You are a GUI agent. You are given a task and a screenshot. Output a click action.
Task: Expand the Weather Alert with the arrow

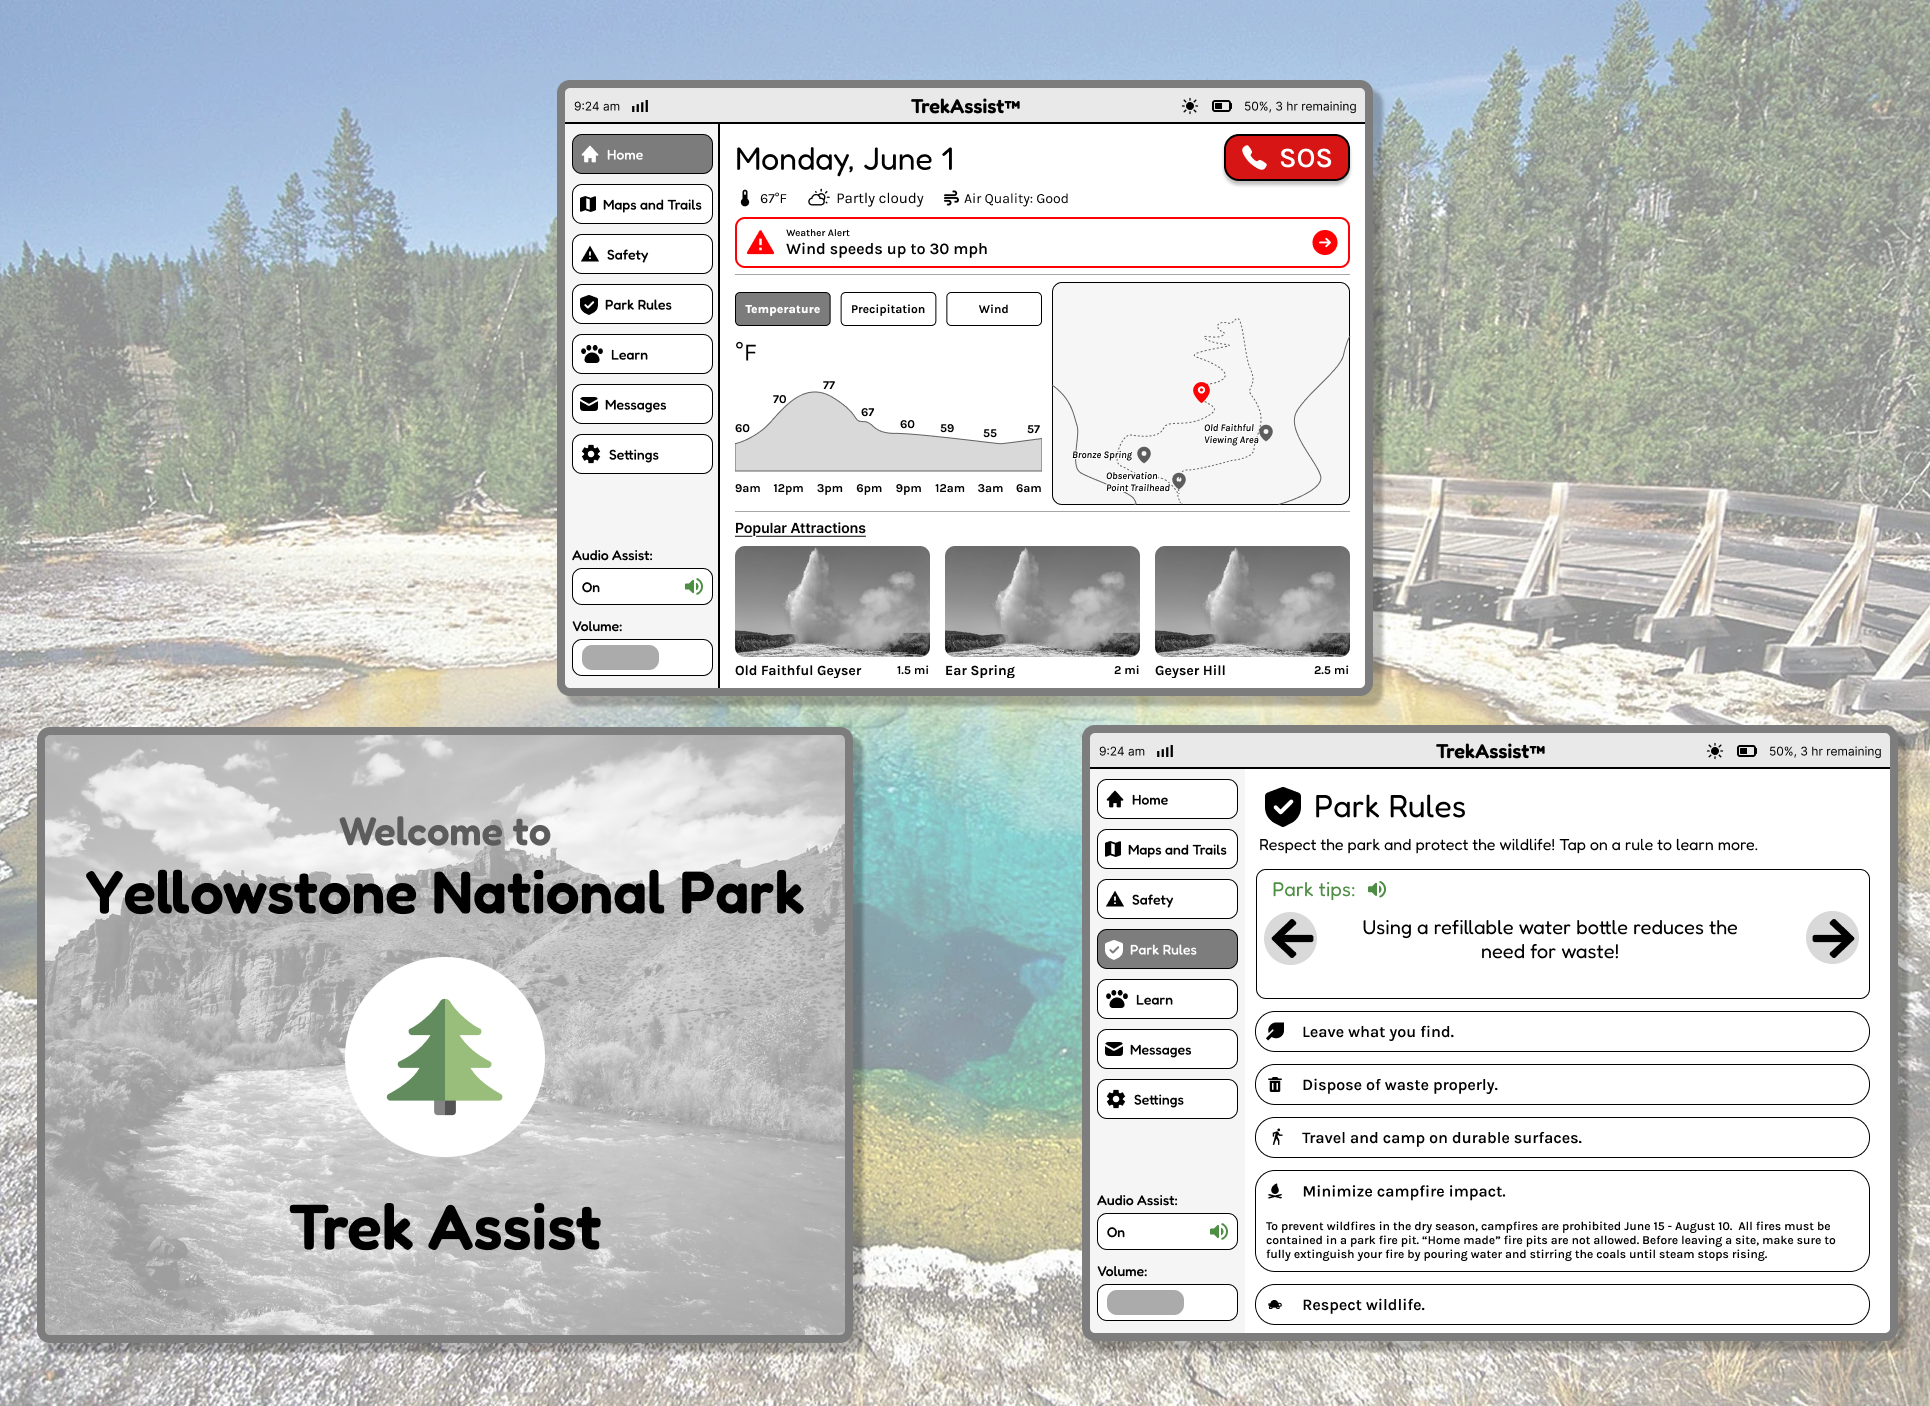coord(1325,243)
